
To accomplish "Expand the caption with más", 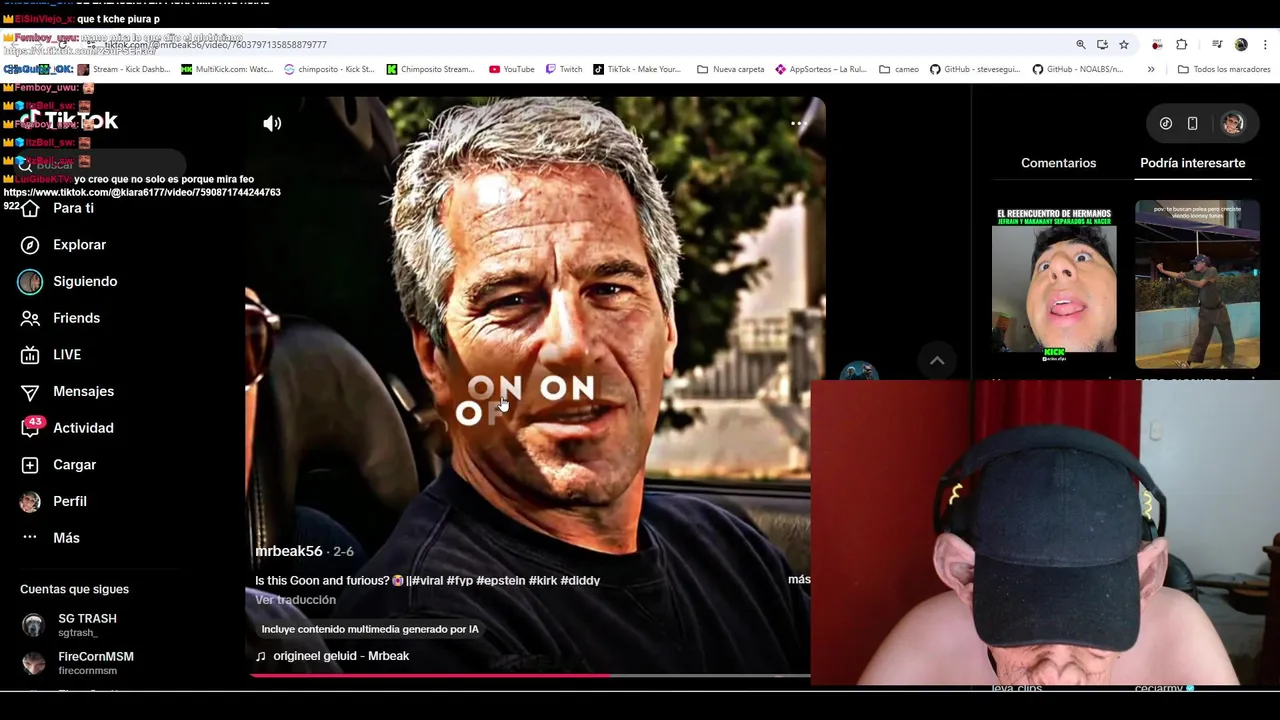I will tap(799, 579).
